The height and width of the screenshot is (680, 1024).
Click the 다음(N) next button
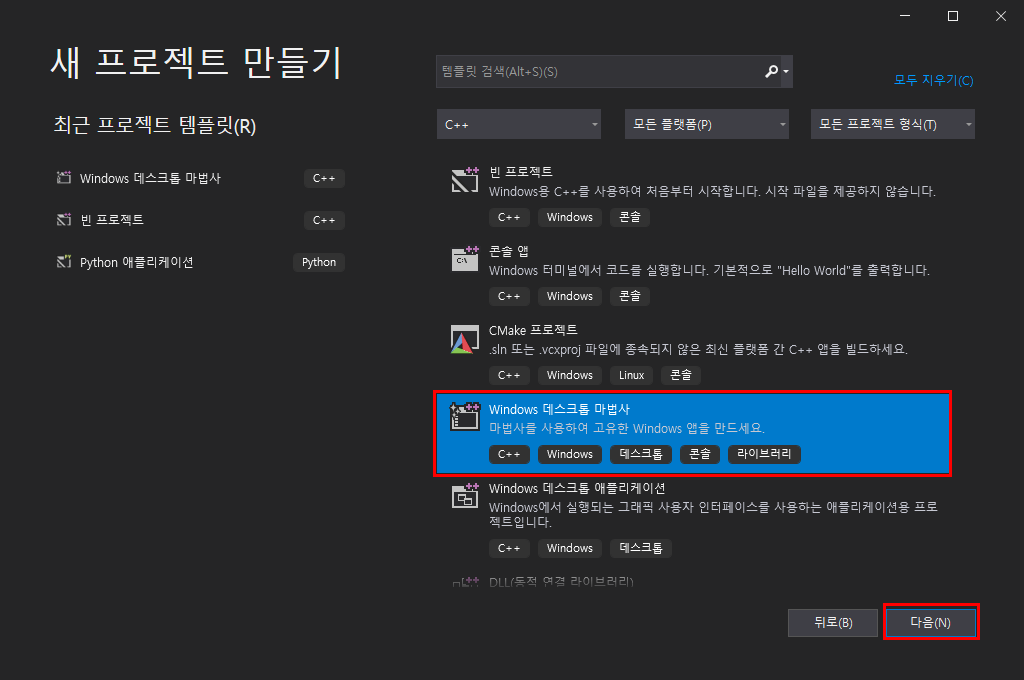point(931,623)
